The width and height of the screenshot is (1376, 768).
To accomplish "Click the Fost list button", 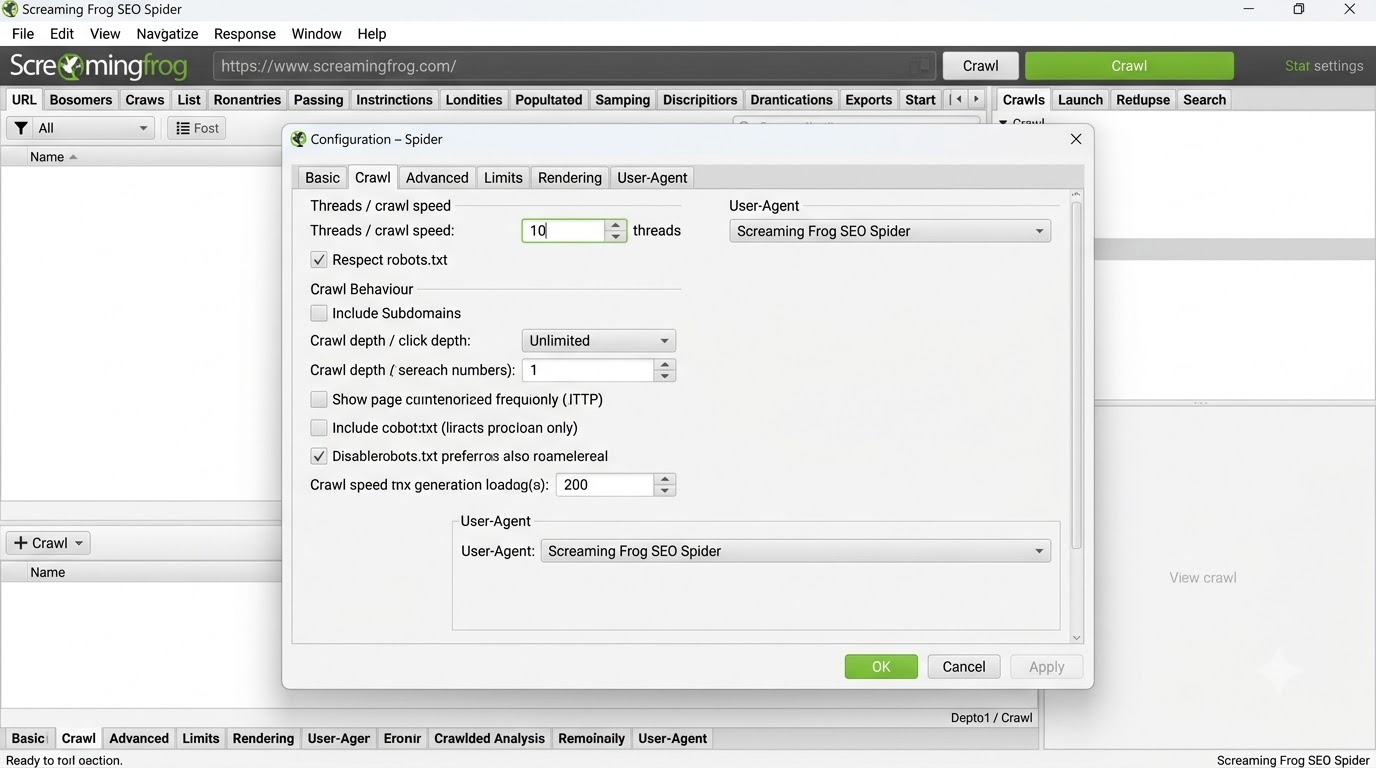I will (x=197, y=128).
